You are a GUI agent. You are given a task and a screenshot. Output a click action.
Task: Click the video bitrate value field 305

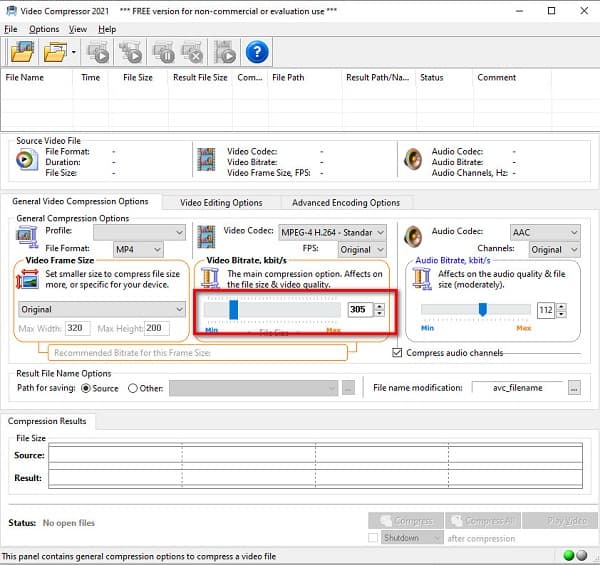[x=360, y=309]
